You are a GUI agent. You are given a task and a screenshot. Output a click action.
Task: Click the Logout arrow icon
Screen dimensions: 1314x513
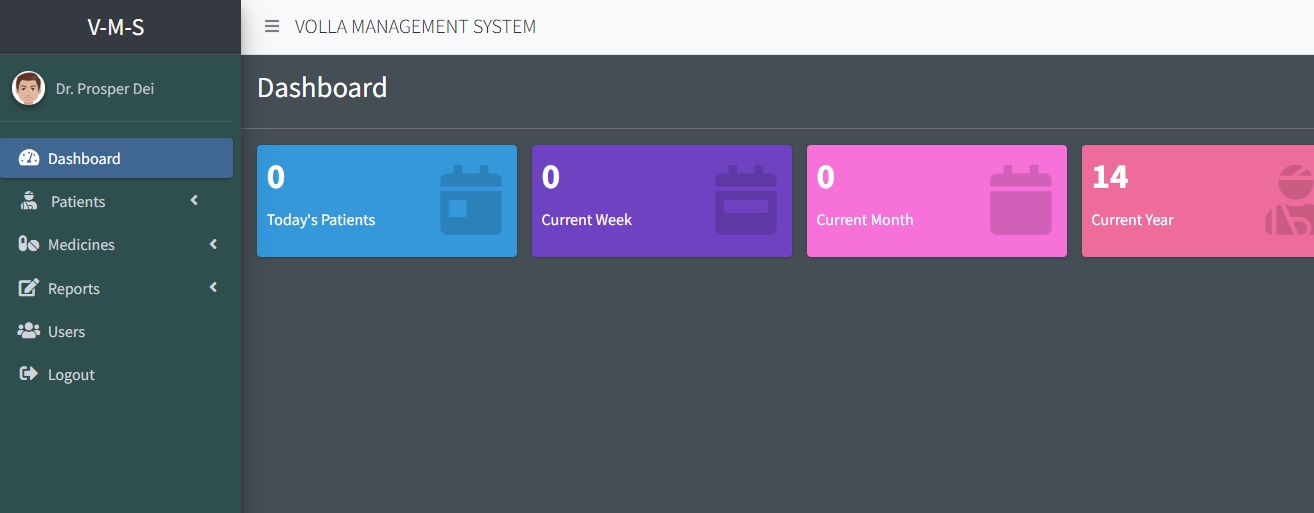[x=29, y=374]
